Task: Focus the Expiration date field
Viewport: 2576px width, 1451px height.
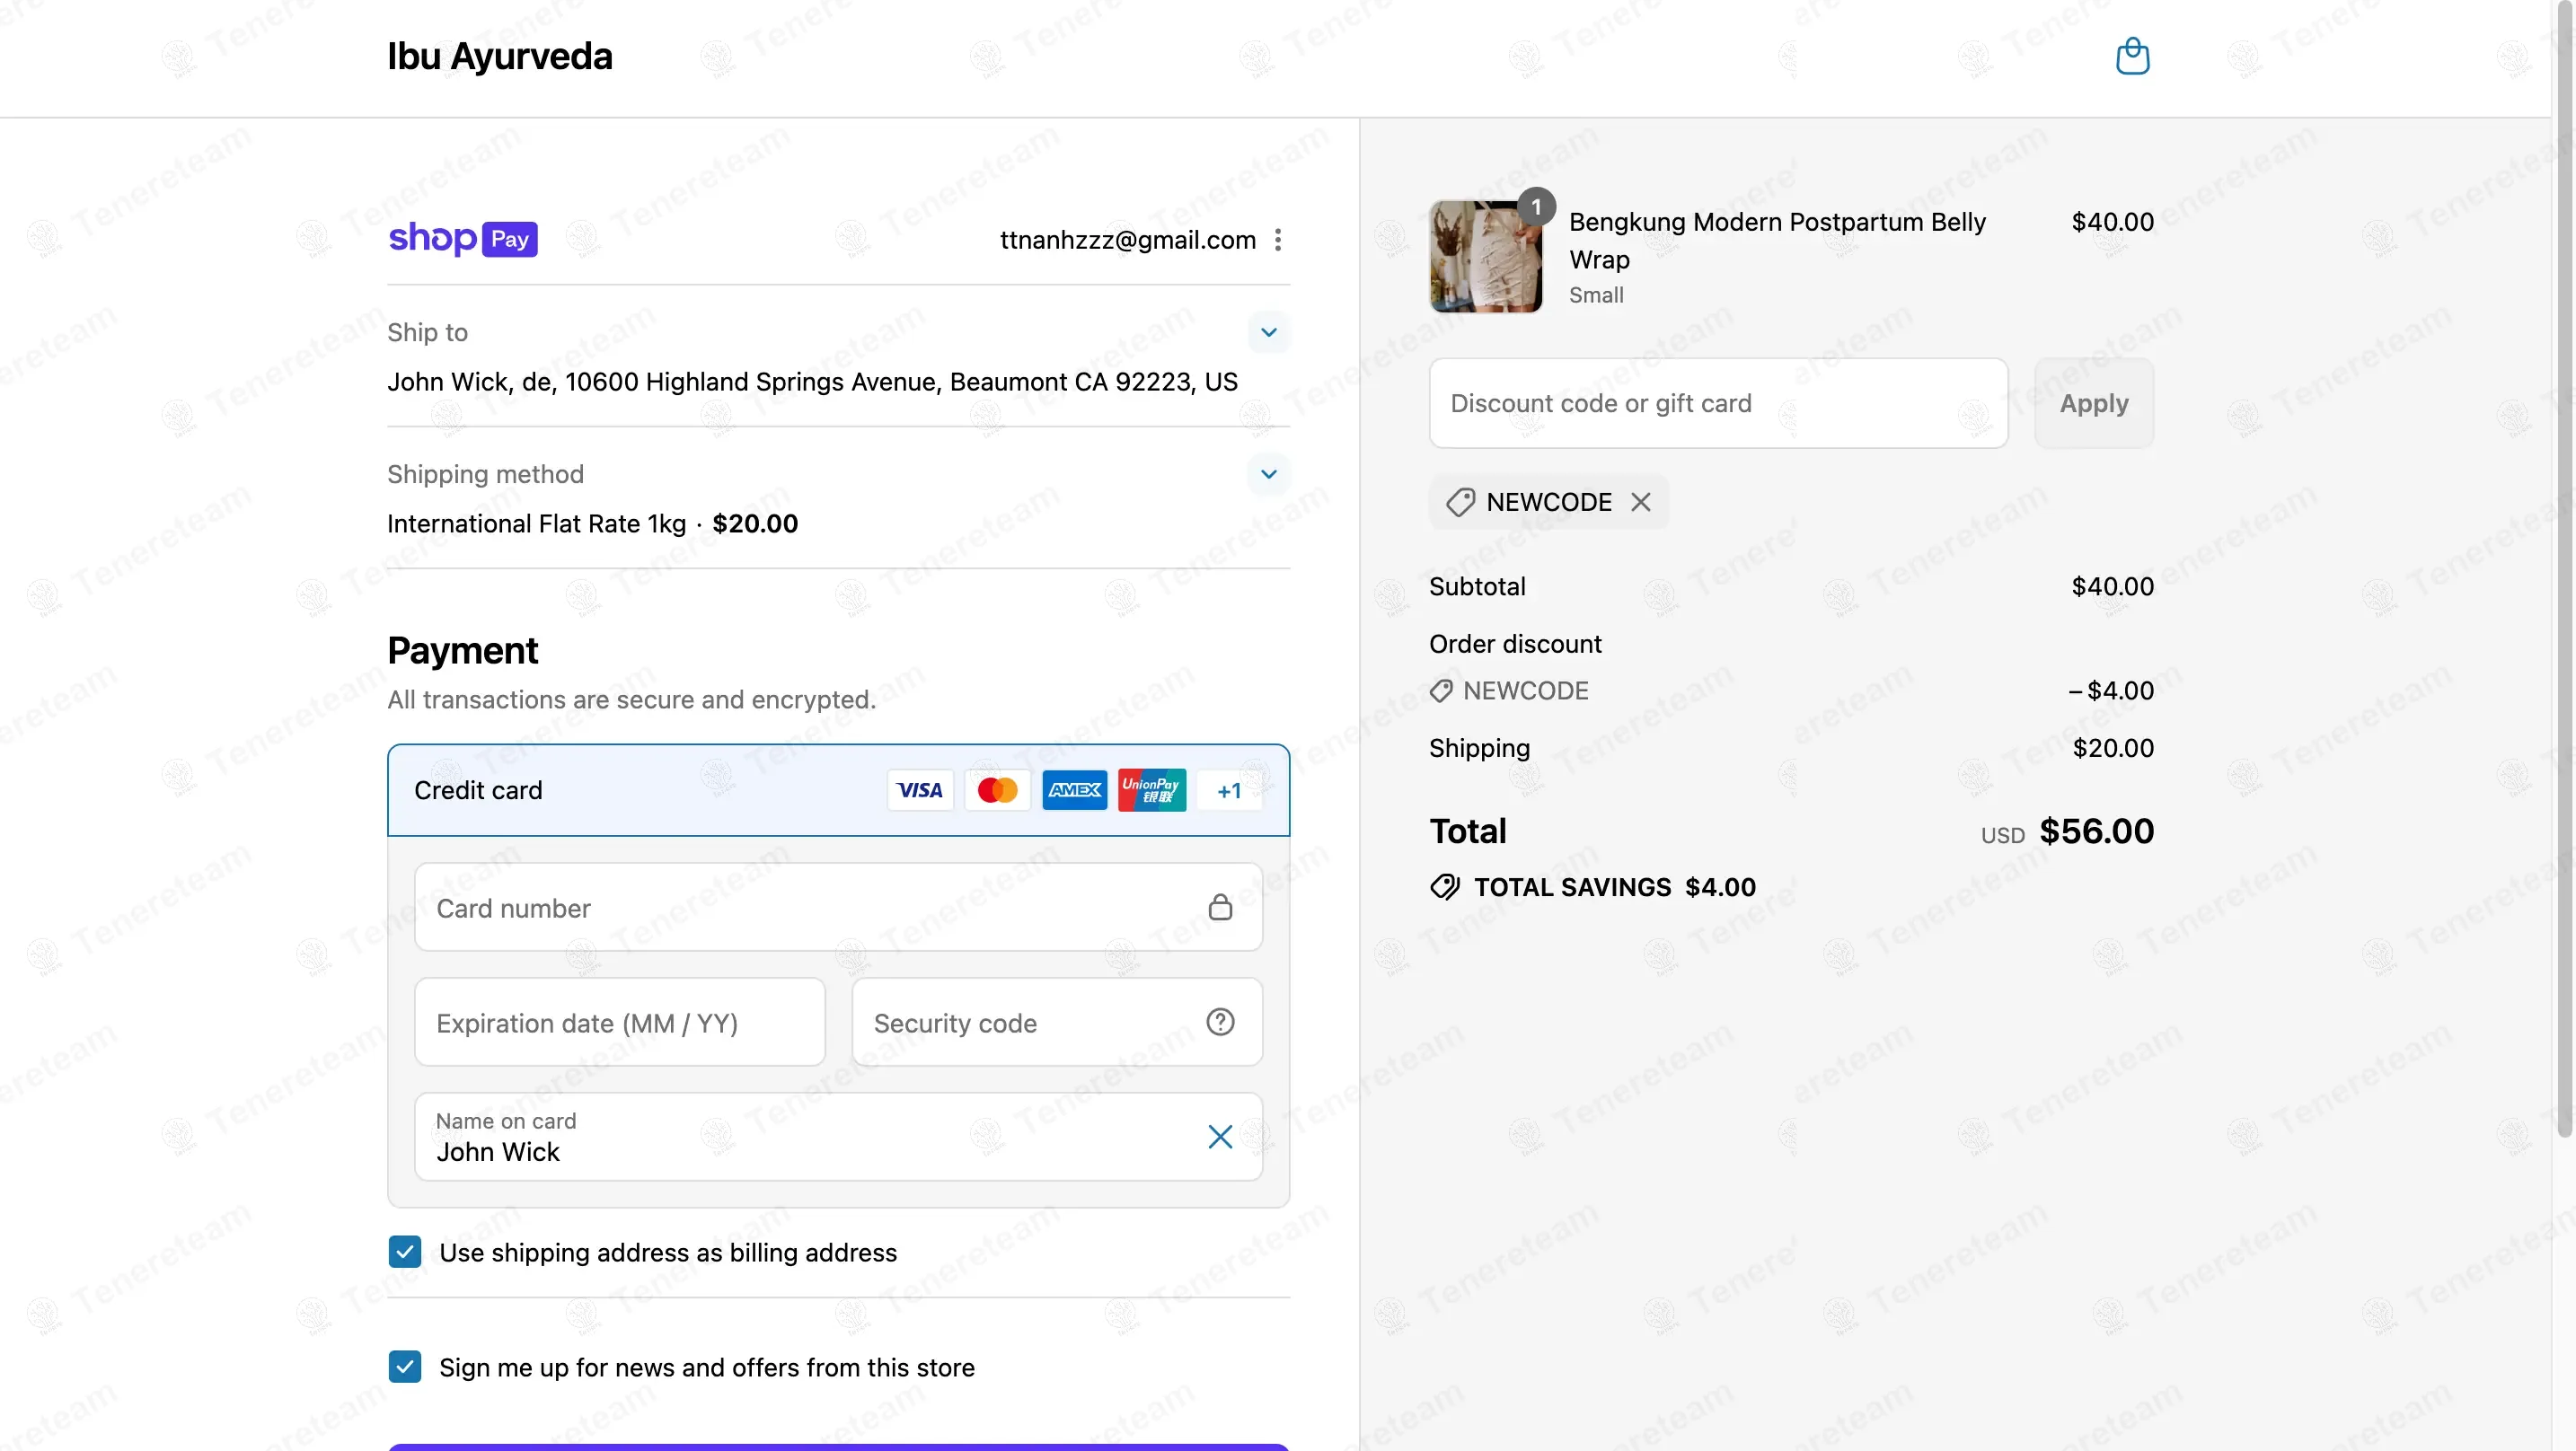Action: click(620, 1022)
